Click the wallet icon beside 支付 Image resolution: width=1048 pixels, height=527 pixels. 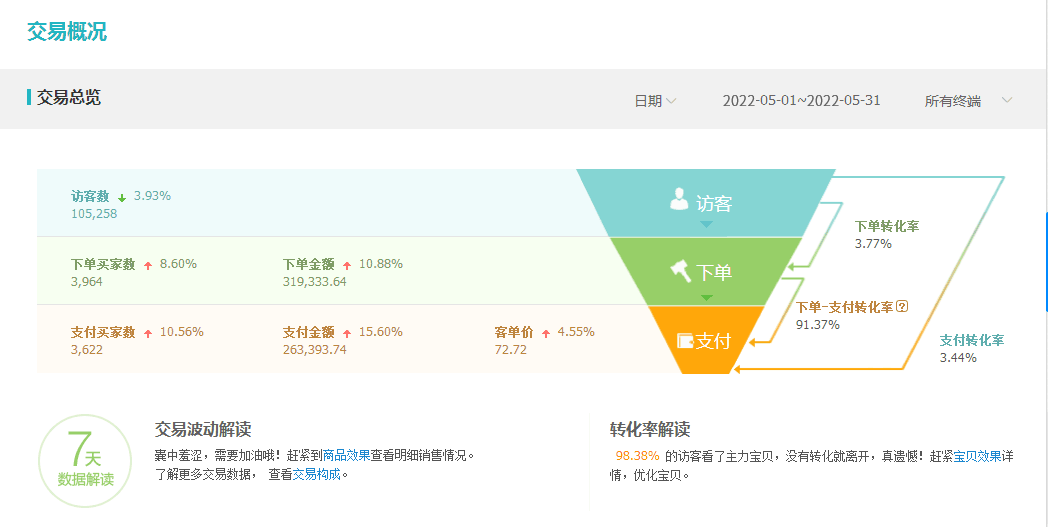point(686,340)
